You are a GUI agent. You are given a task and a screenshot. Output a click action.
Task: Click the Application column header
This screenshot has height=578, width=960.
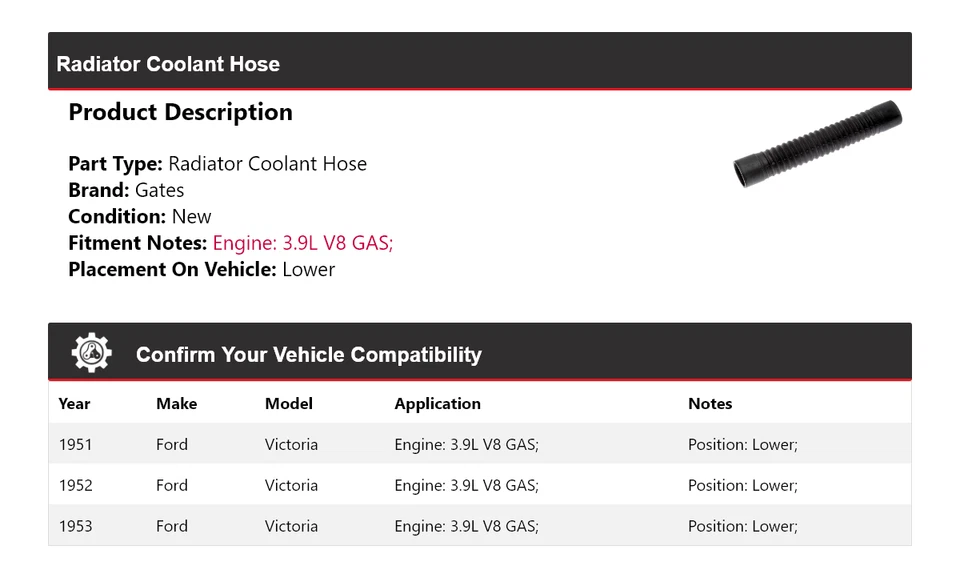pyautogui.click(x=437, y=404)
